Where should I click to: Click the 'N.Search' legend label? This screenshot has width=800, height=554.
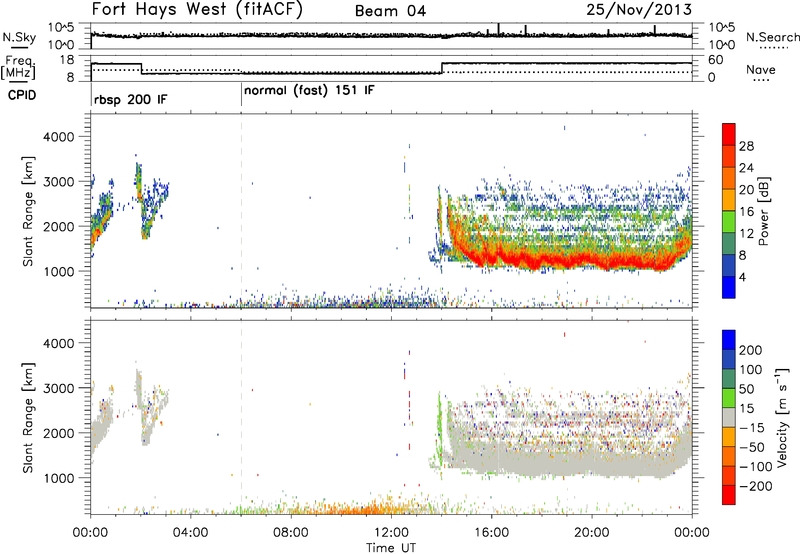[x=772, y=37]
